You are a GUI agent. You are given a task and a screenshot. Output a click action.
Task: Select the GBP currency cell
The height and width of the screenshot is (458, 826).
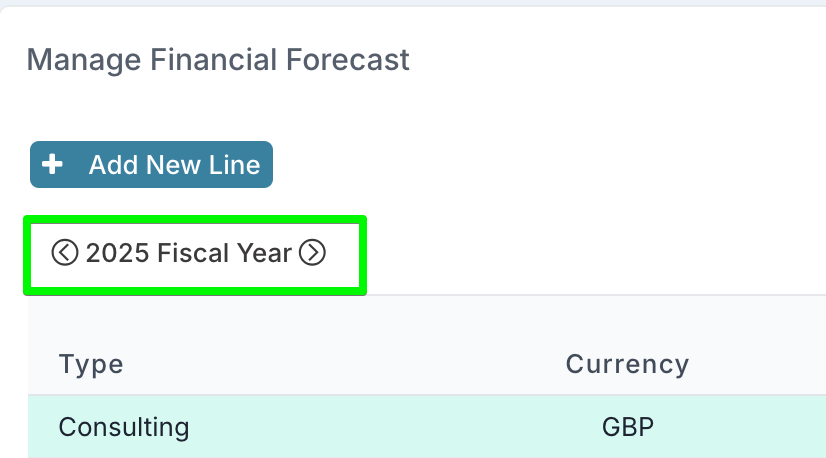pos(628,427)
